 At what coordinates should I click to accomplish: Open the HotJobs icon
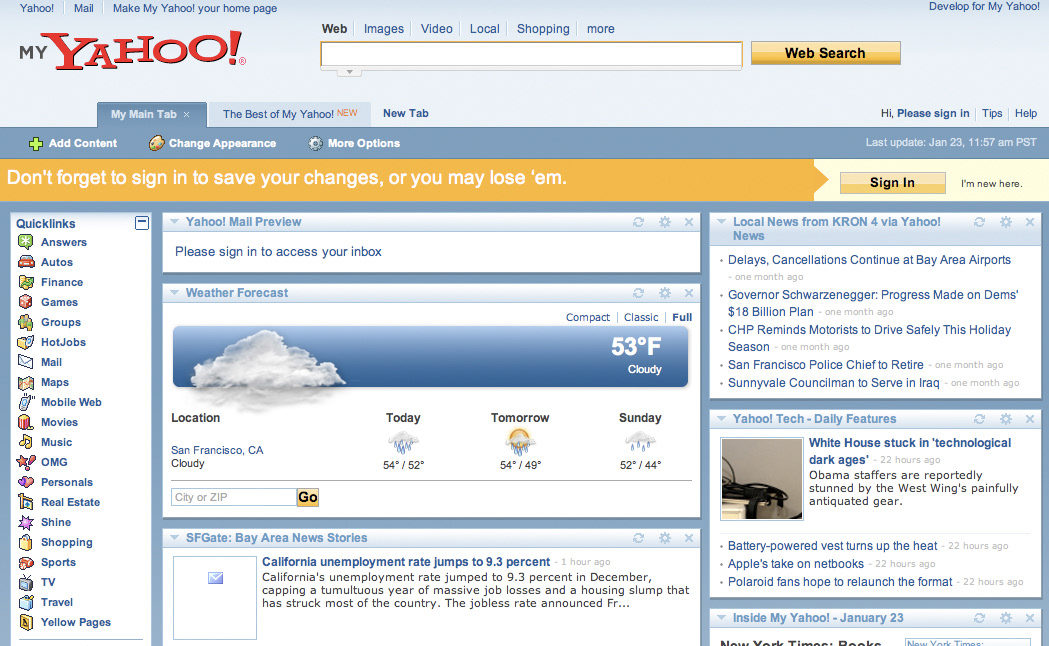25,342
